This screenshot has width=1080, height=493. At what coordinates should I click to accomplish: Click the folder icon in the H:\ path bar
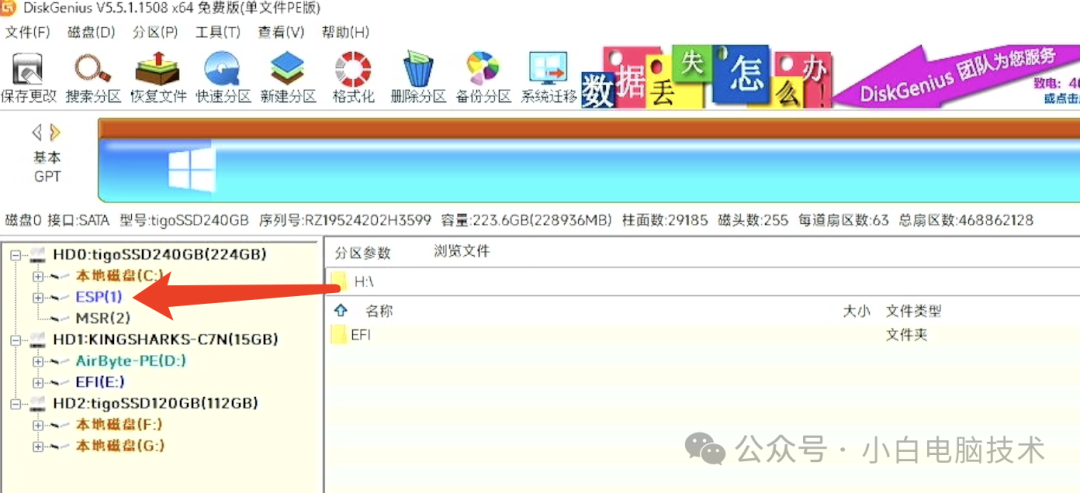coord(339,281)
